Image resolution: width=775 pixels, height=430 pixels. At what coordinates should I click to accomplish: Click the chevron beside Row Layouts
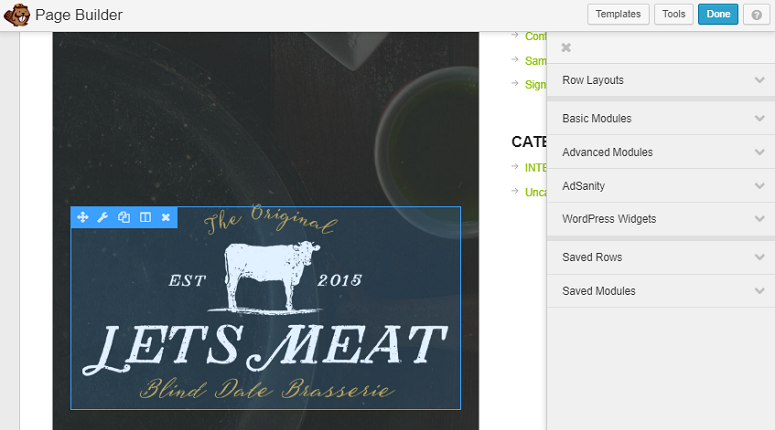point(760,80)
